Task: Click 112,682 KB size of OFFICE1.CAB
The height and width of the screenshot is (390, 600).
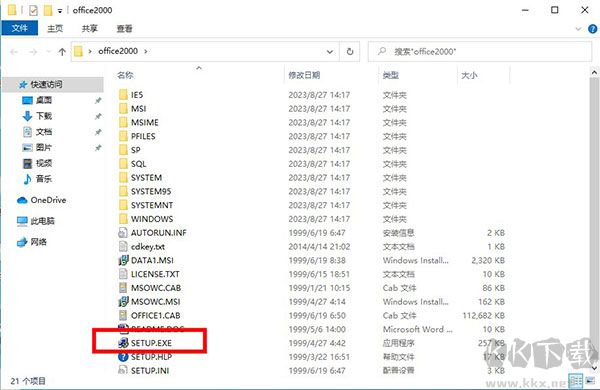Action: click(x=484, y=315)
